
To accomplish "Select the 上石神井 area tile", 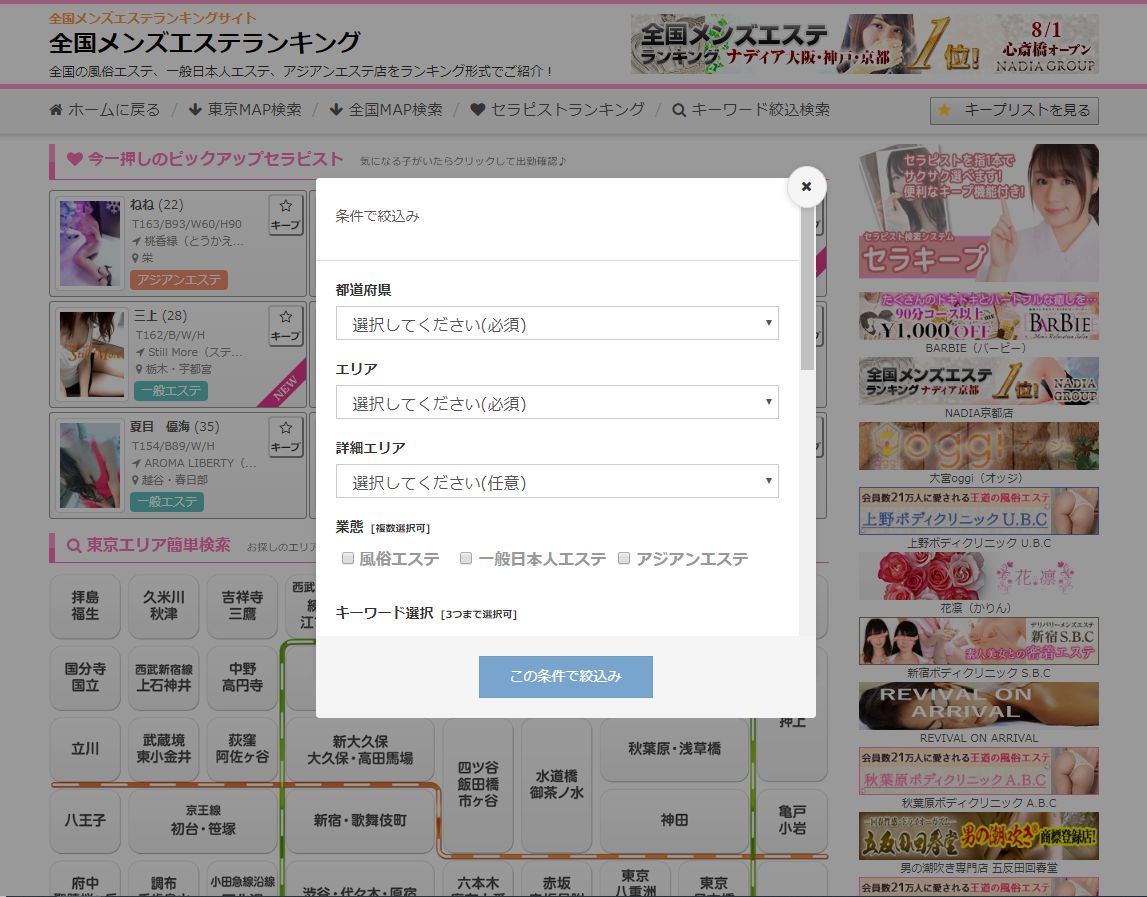I will click(164, 678).
